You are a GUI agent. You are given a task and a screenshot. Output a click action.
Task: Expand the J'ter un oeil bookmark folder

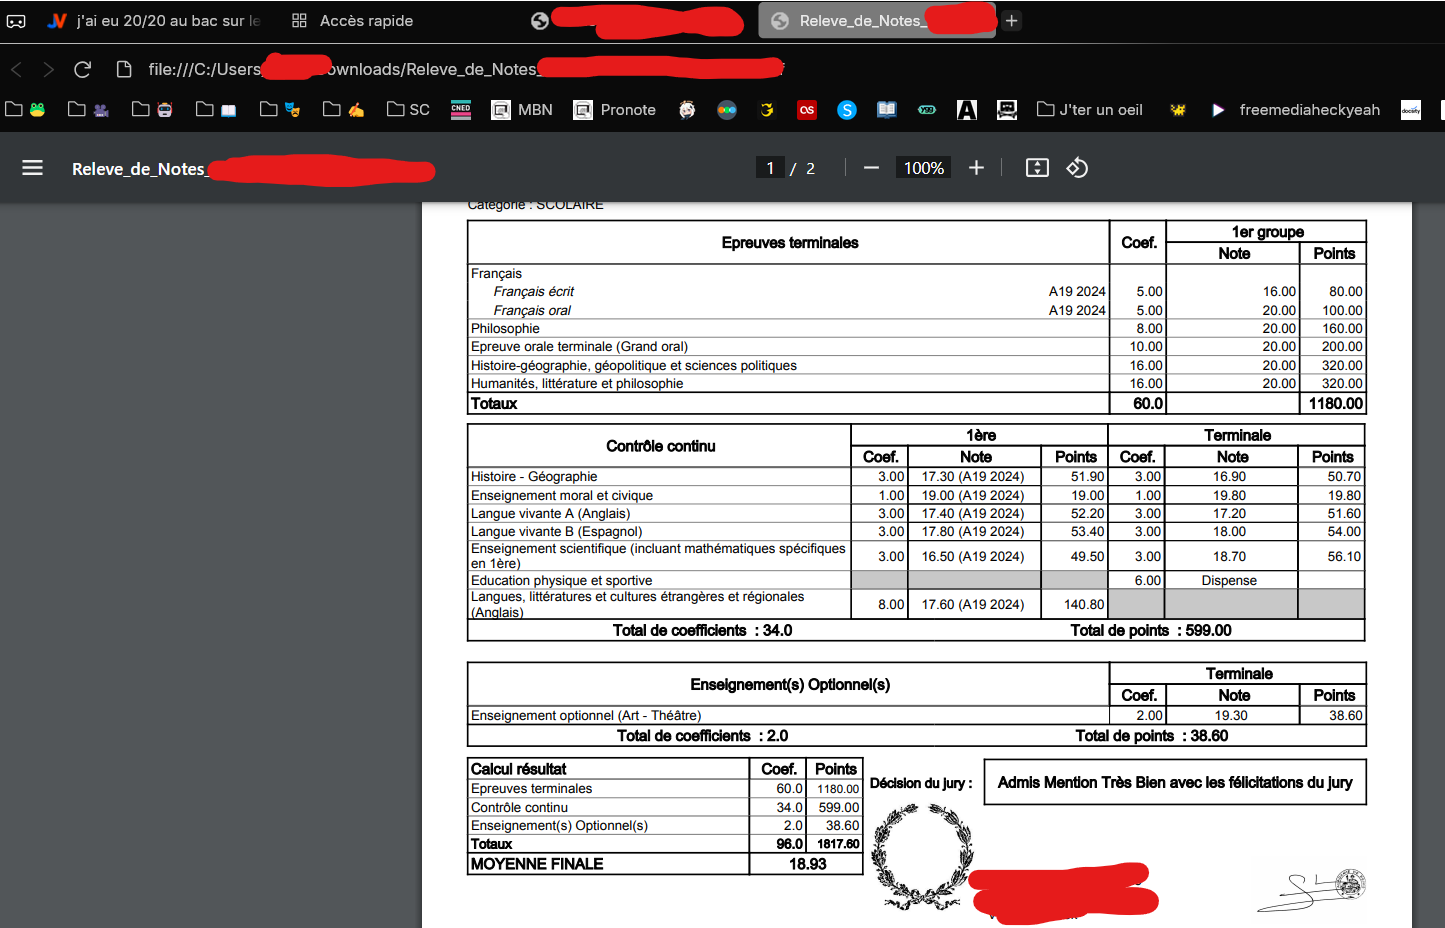pos(1089,110)
